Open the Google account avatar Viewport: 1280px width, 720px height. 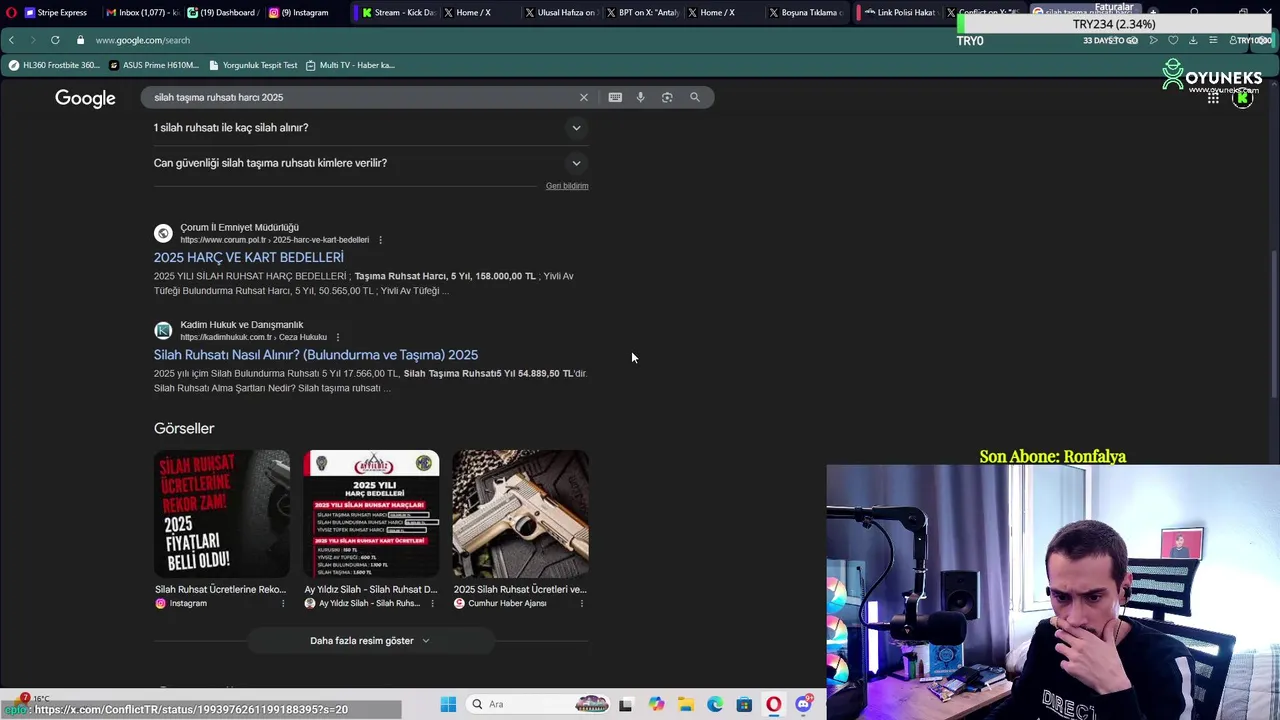[x=1243, y=98]
